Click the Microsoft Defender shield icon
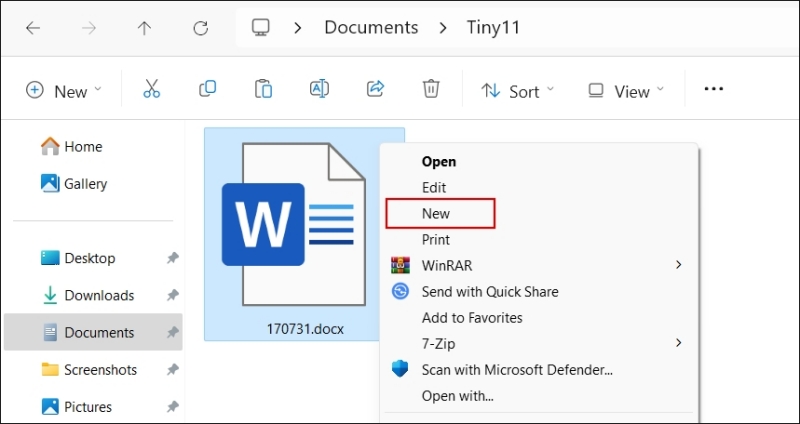Screen dimensions: 800x424 coord(400,369)
